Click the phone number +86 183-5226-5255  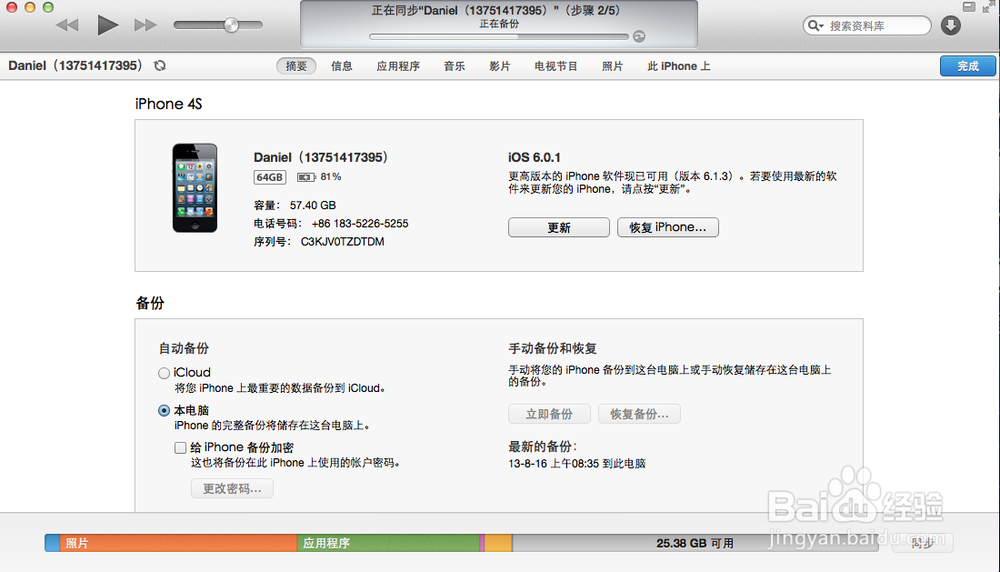tap(360, 224)
